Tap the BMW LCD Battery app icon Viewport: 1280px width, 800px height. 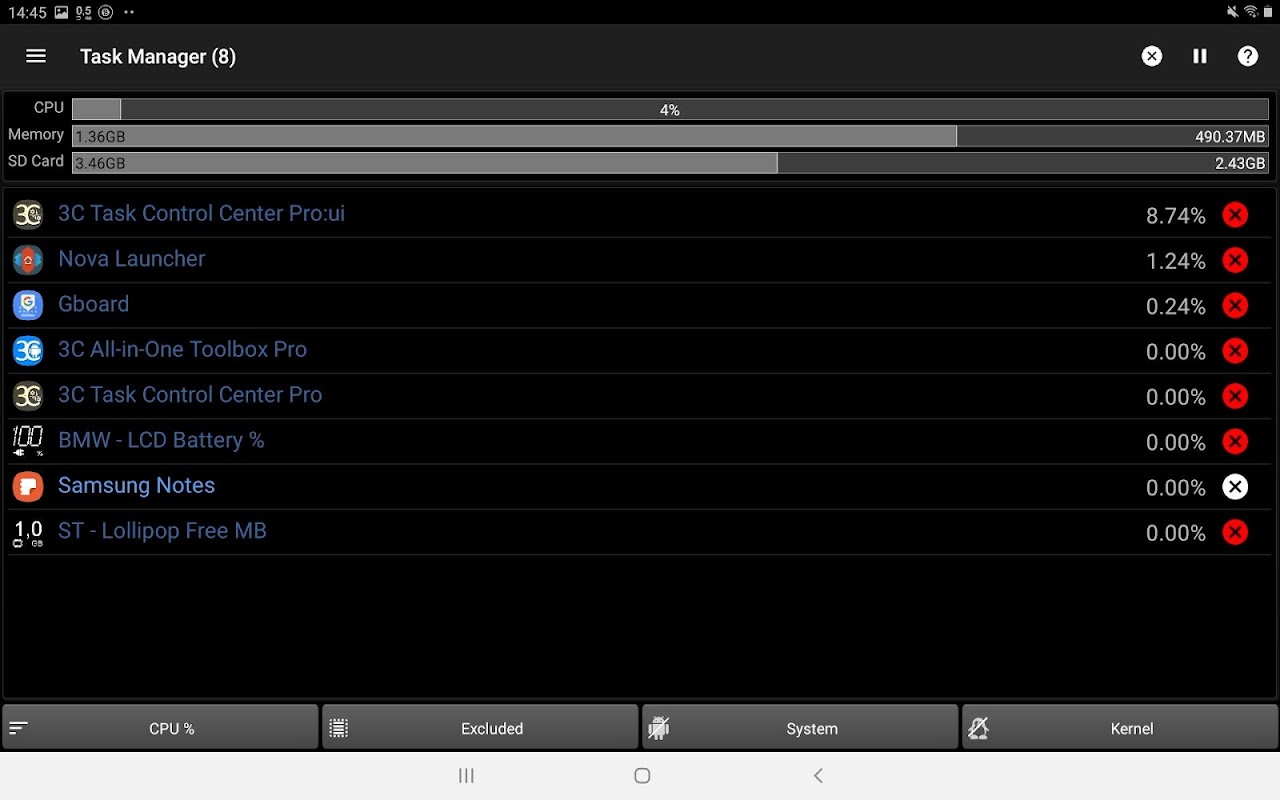tap(28, 441)
